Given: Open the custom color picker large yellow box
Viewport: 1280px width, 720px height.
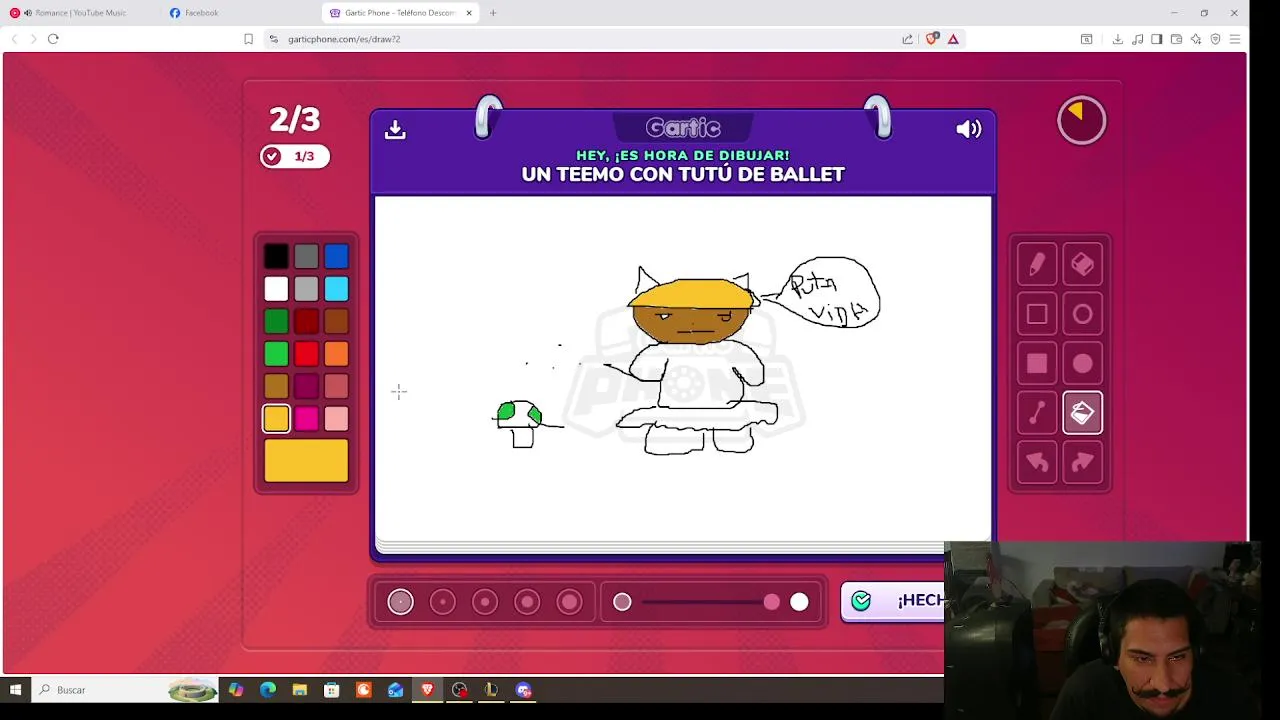Looking at the screenshot, I should 306,461.
